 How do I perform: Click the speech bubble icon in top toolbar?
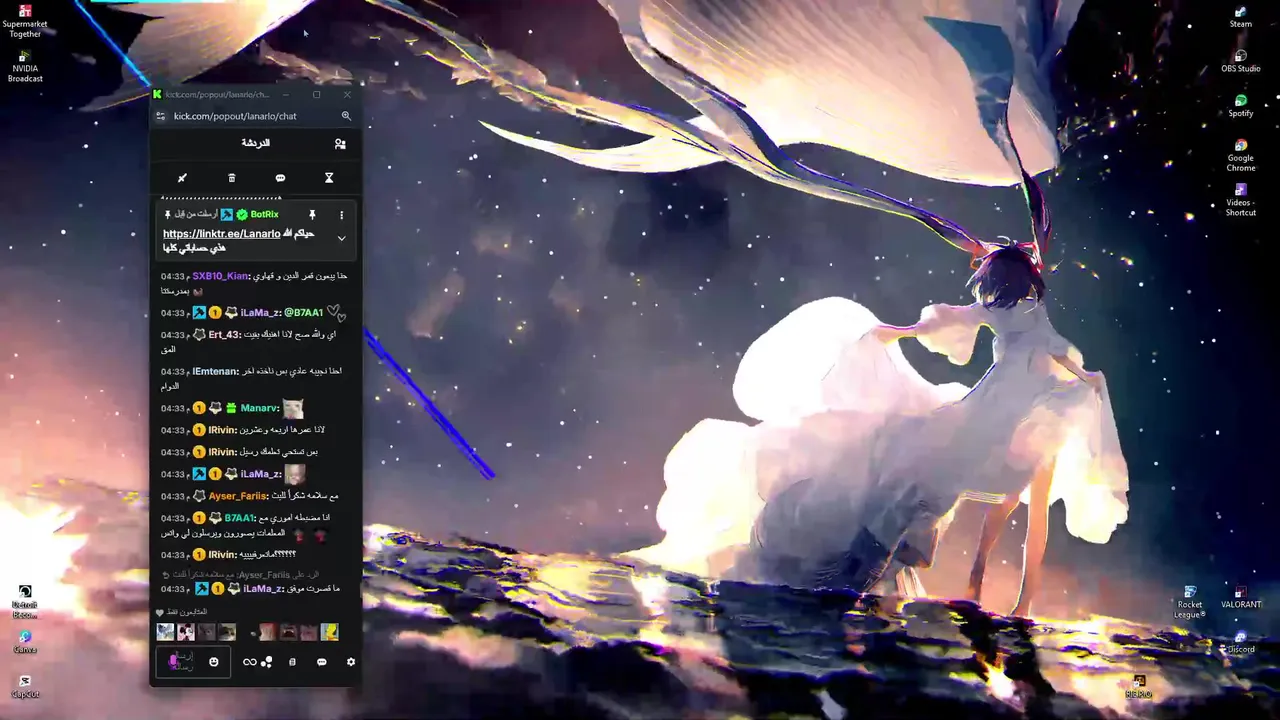point(280,178)
